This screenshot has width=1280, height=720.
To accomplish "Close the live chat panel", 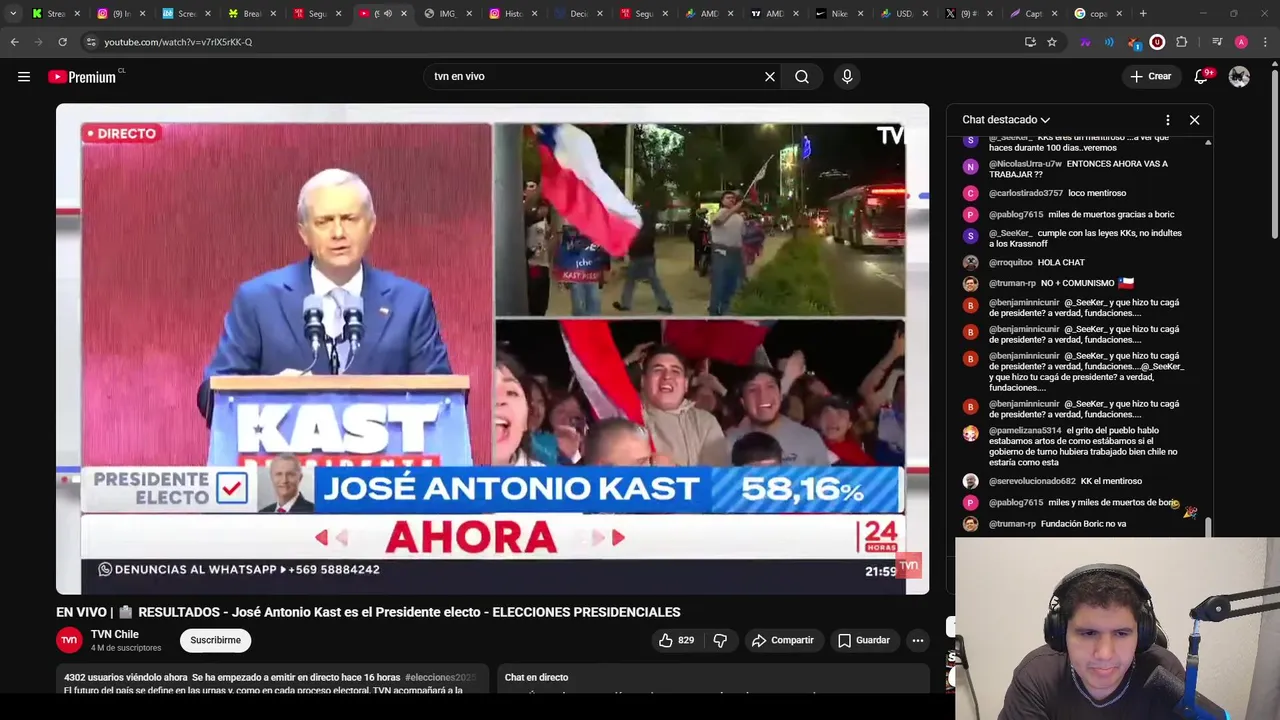I will (x=1194, y=120).
